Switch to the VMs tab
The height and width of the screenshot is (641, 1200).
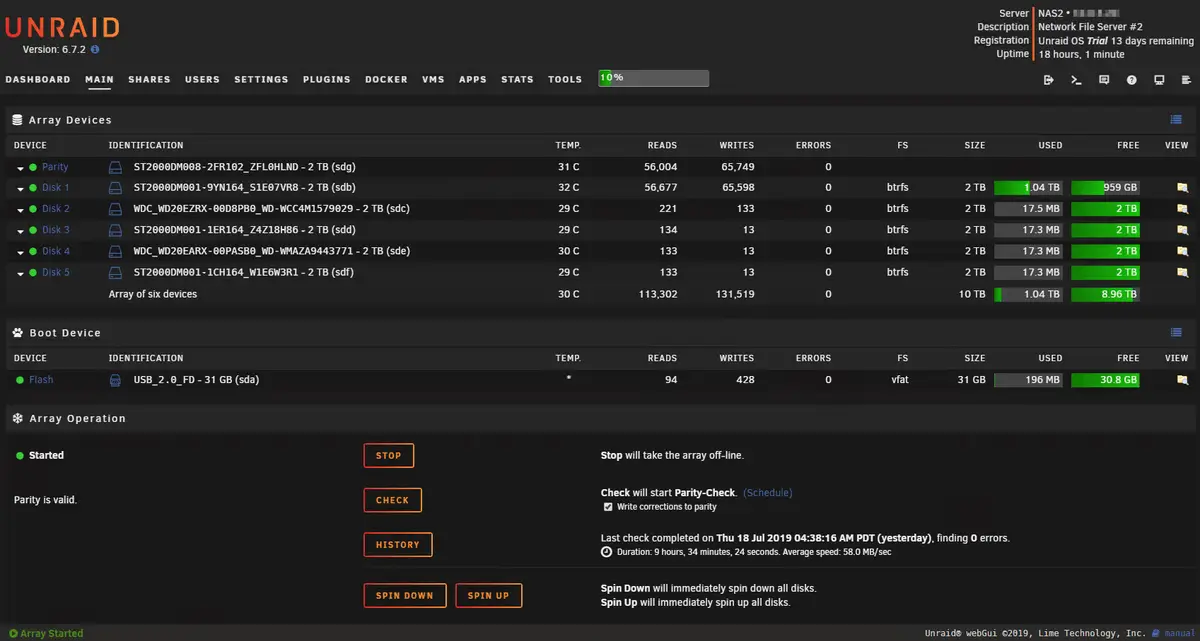(433, 79)
